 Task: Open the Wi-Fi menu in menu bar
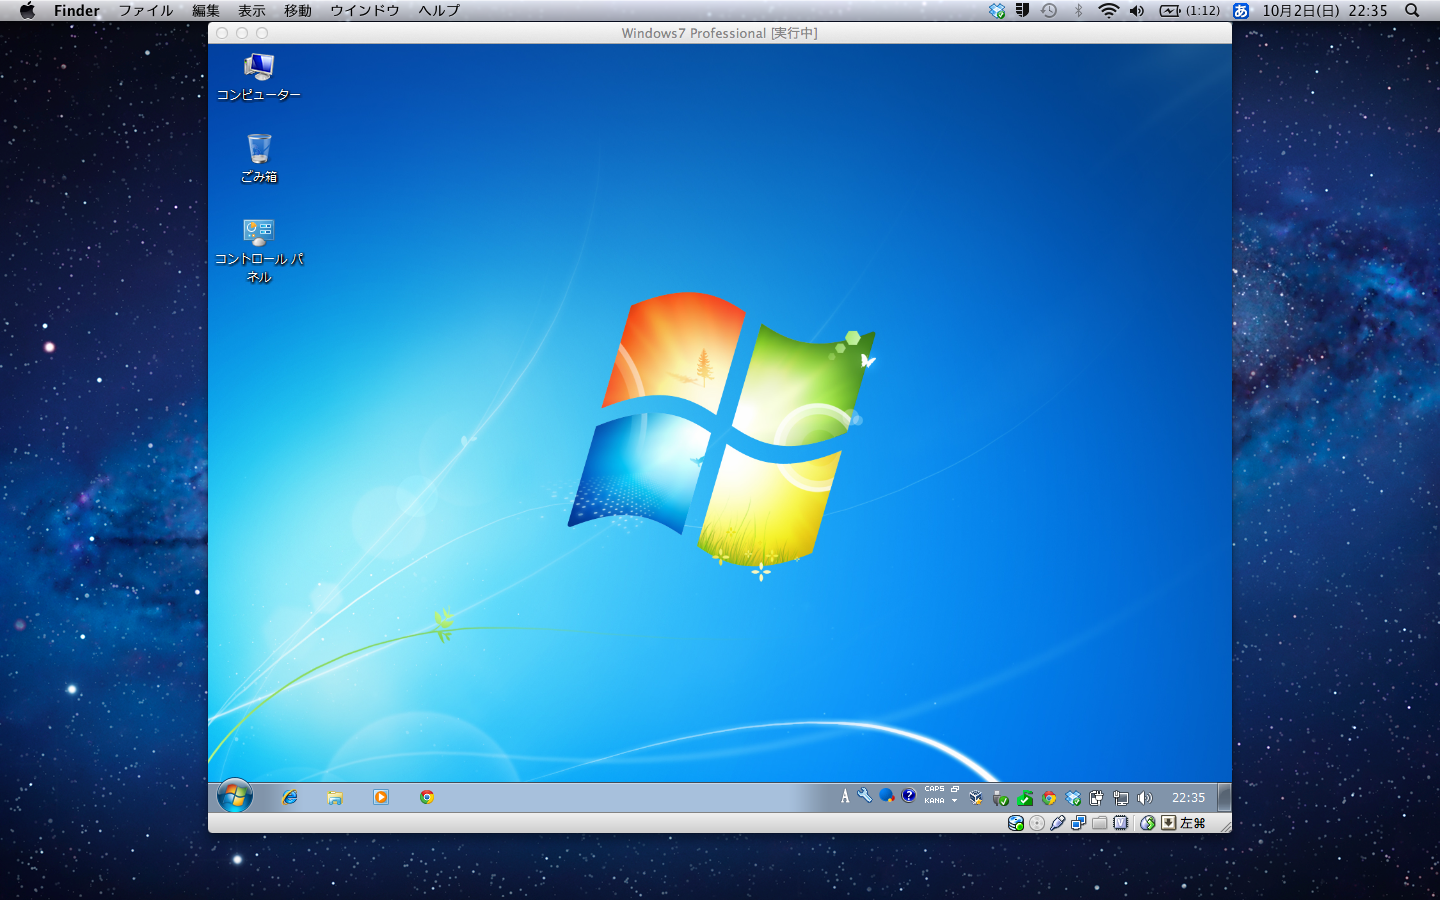pos(1108,11)
